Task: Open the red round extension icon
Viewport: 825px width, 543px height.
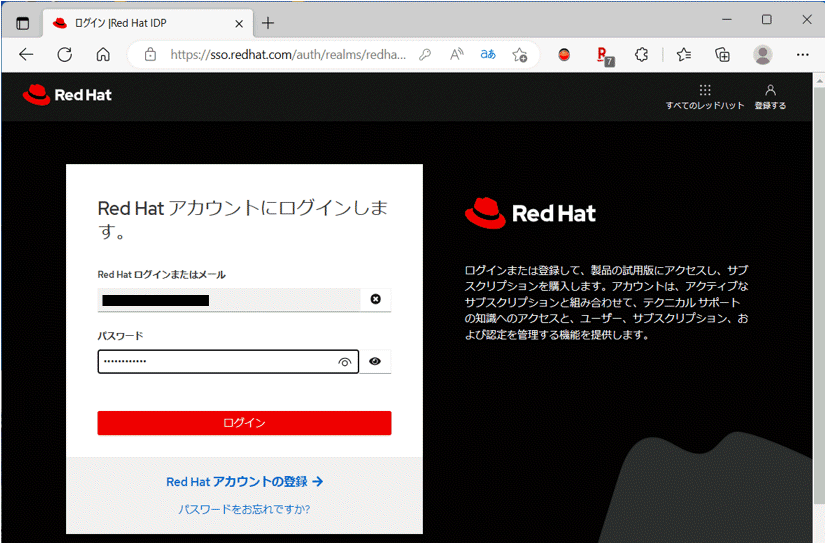Action: point(564,54)
